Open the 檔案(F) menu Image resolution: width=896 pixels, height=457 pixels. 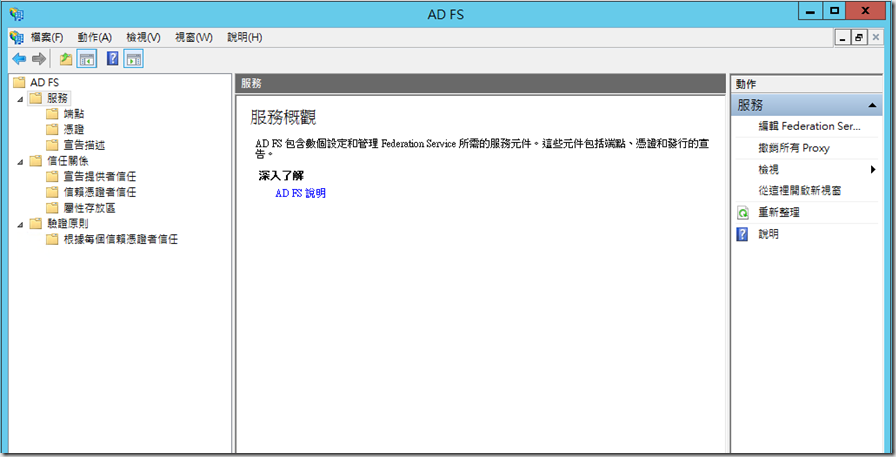click(47, 37)
